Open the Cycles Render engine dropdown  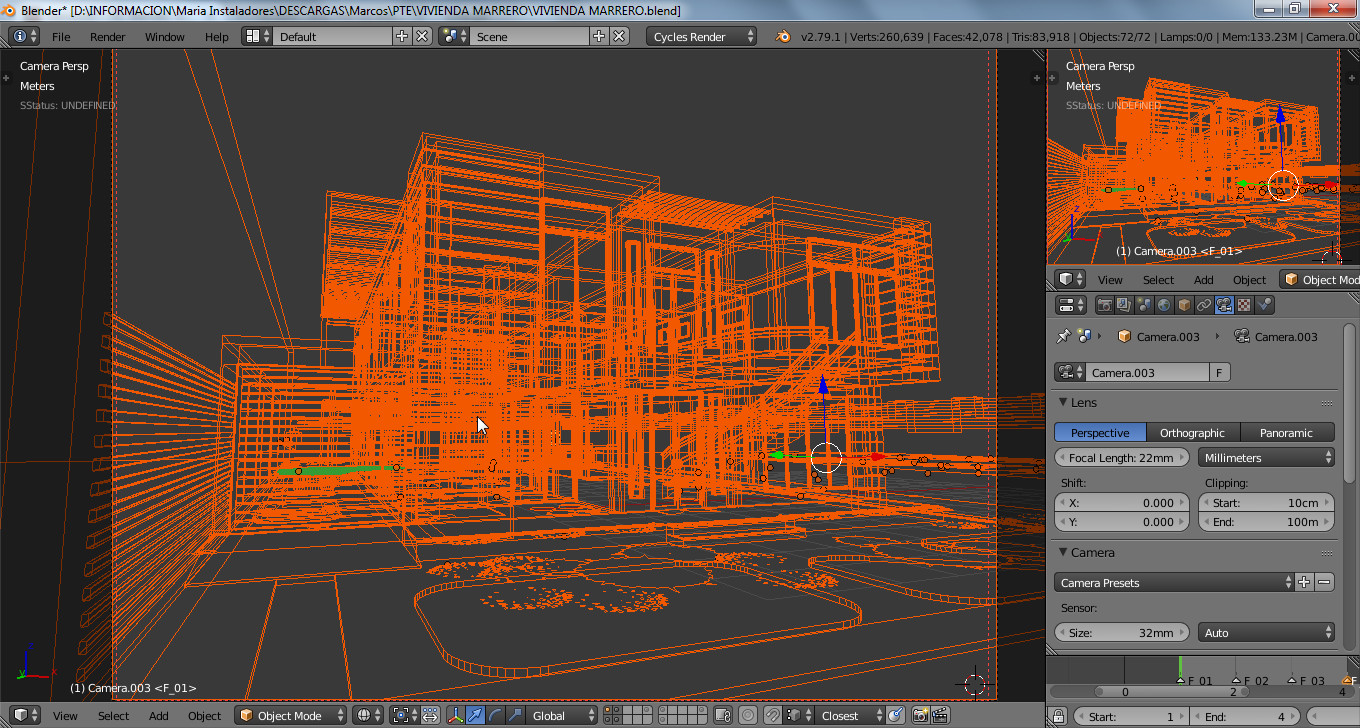(x=703, y=37)
